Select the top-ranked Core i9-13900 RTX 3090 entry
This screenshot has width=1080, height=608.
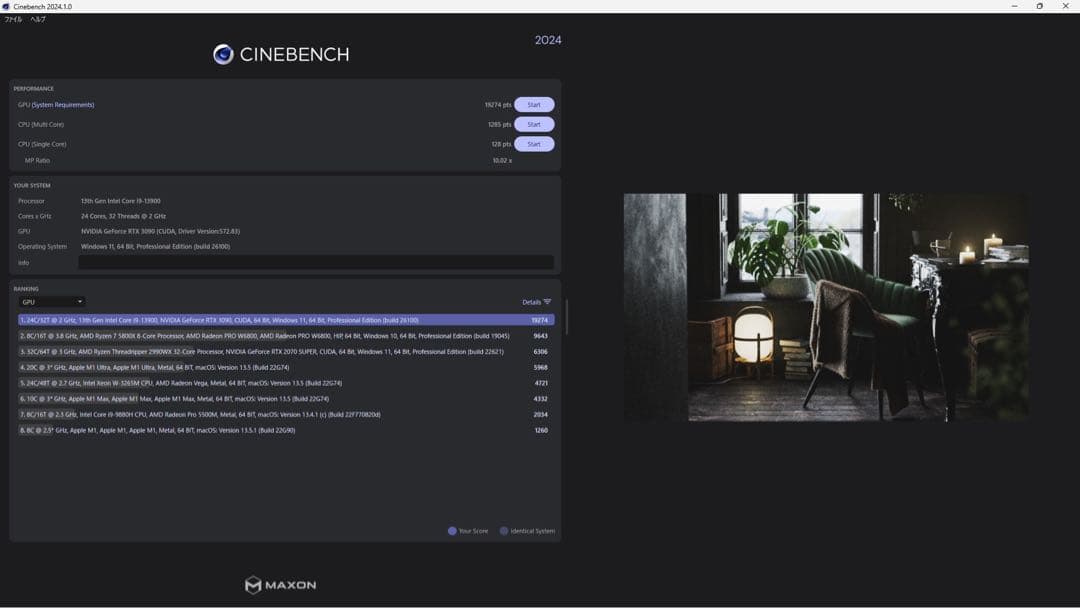point(285,320)
